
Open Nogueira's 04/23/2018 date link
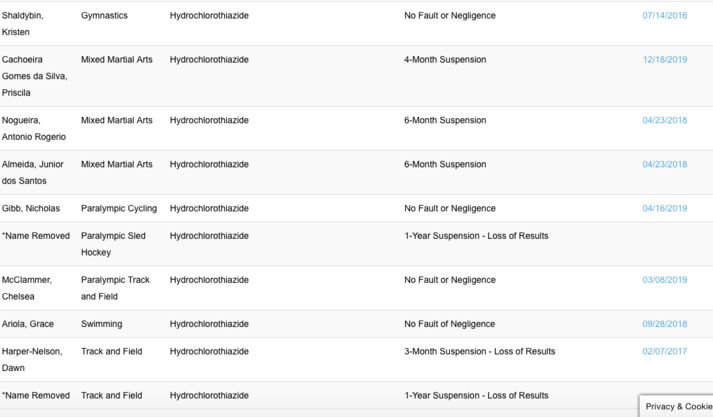pos(664,121)
